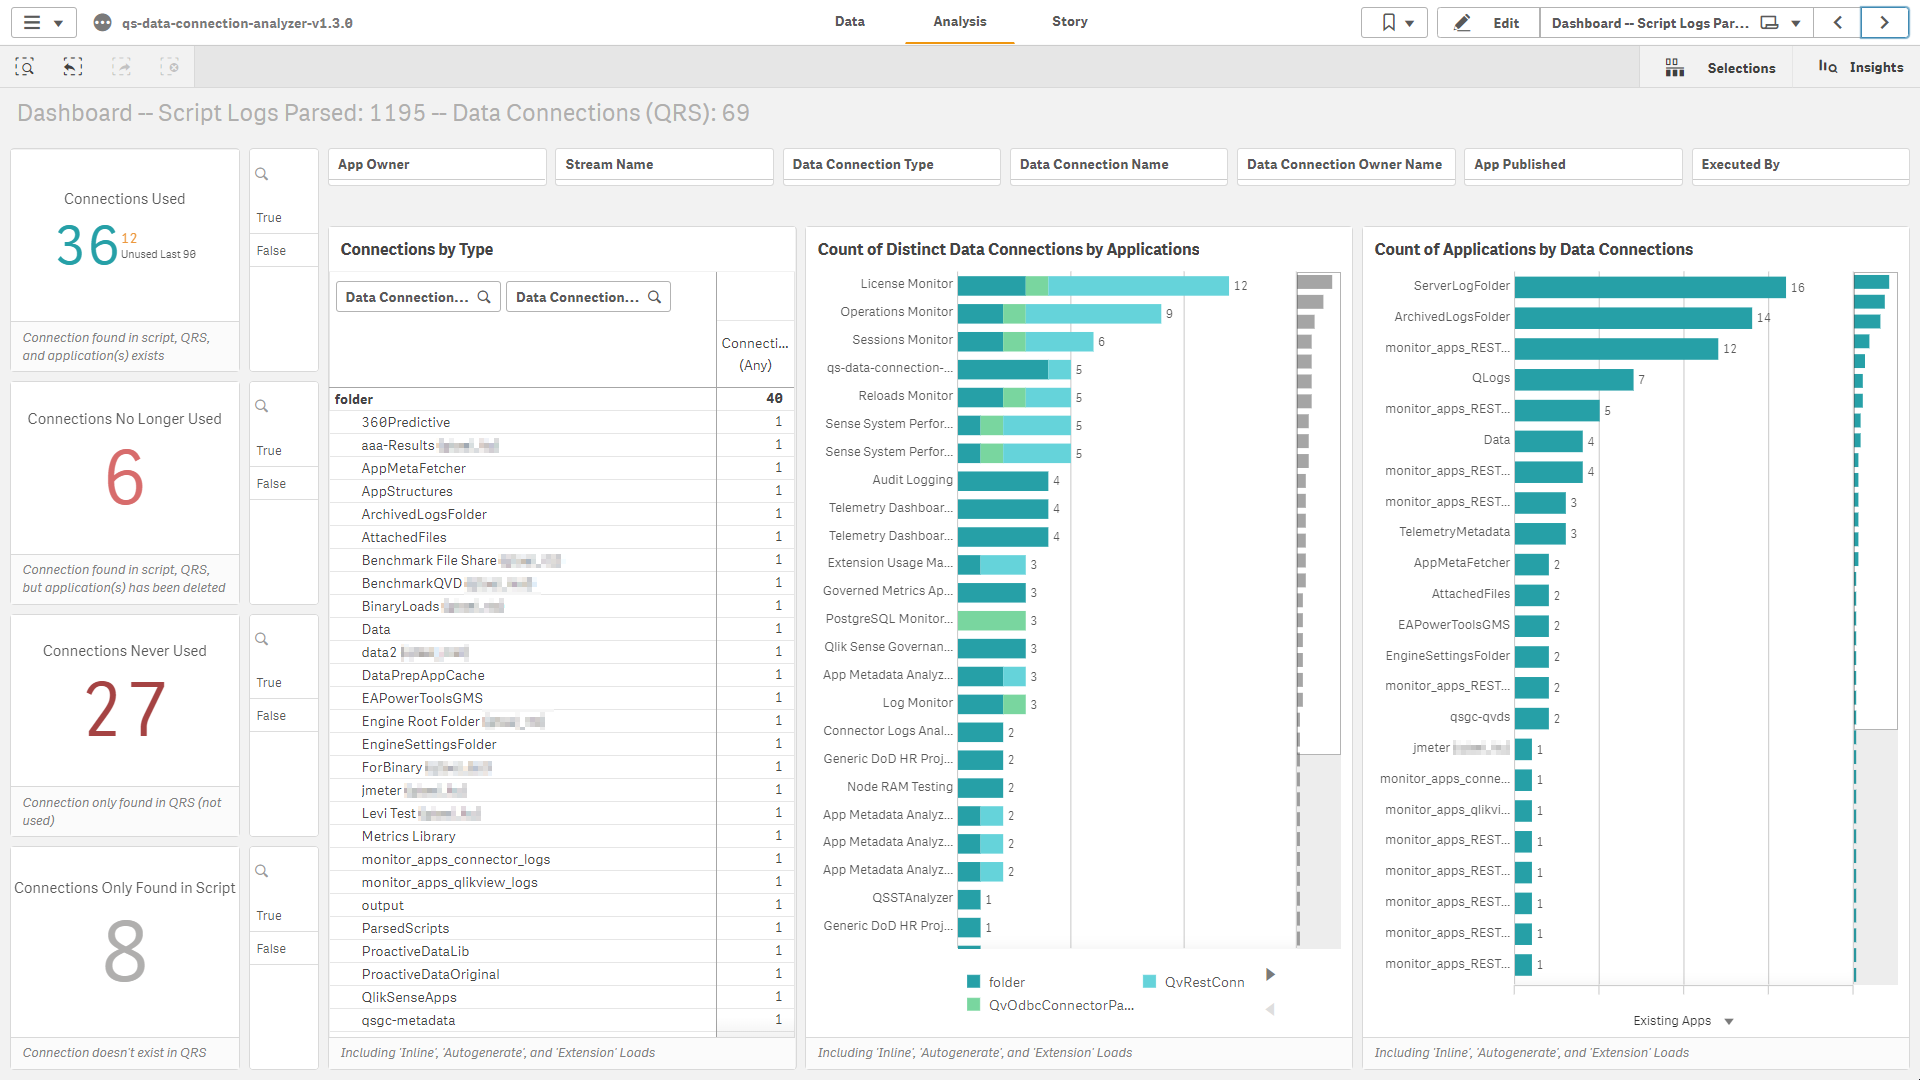Click the Edit button

(1488, 22)
